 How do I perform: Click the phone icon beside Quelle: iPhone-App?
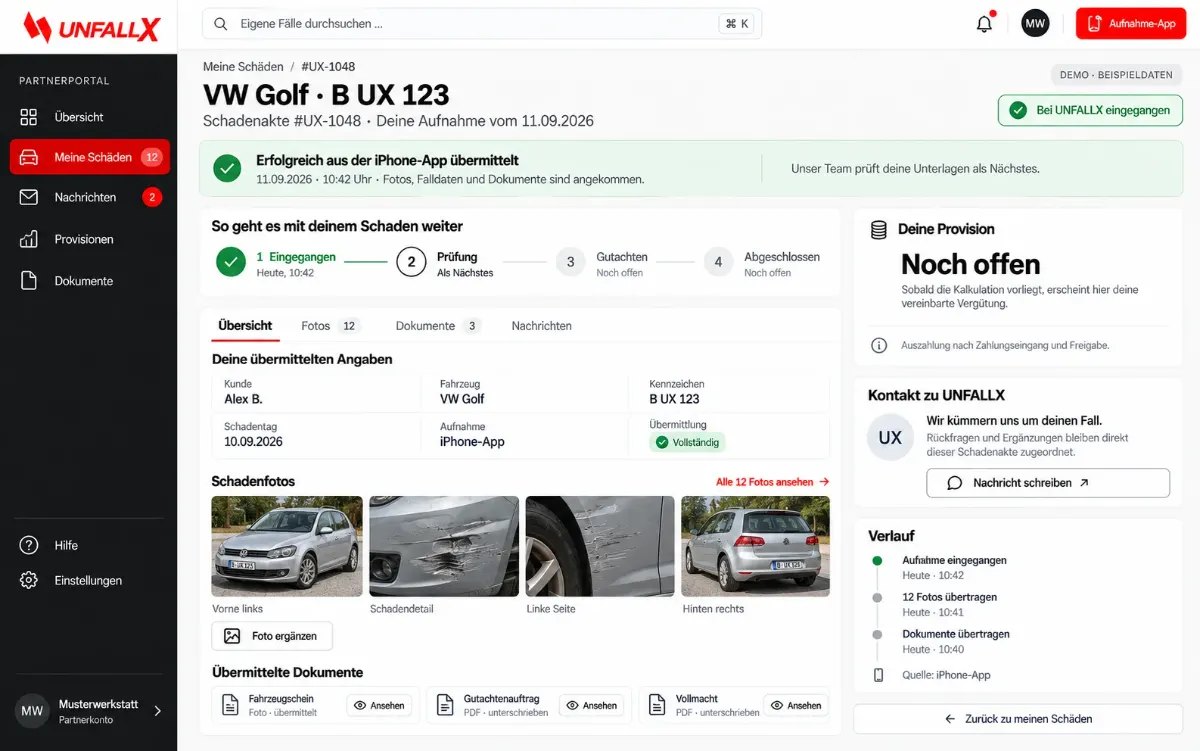[879, 675]
